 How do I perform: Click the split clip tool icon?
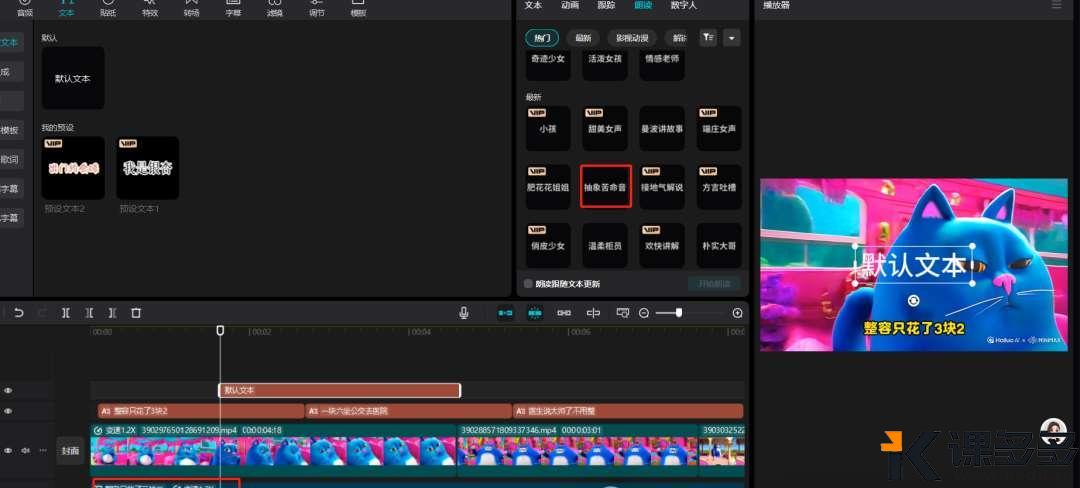(x=65, y=313)
